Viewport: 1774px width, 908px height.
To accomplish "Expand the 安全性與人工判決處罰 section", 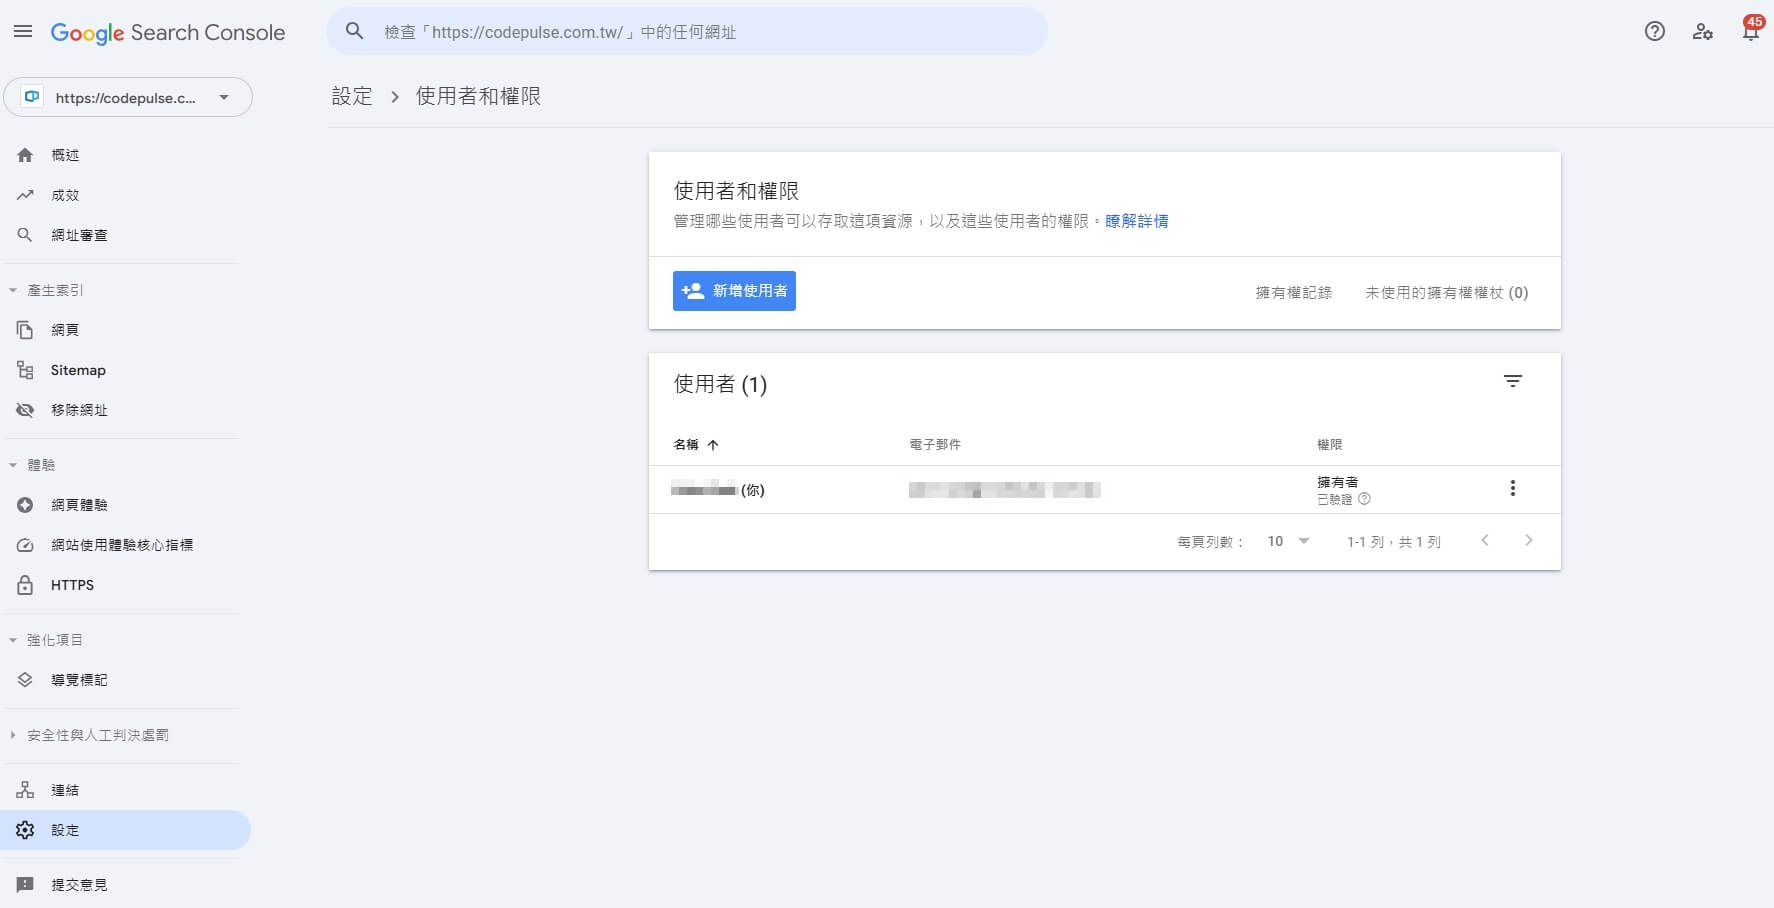I will click(13, 735).
